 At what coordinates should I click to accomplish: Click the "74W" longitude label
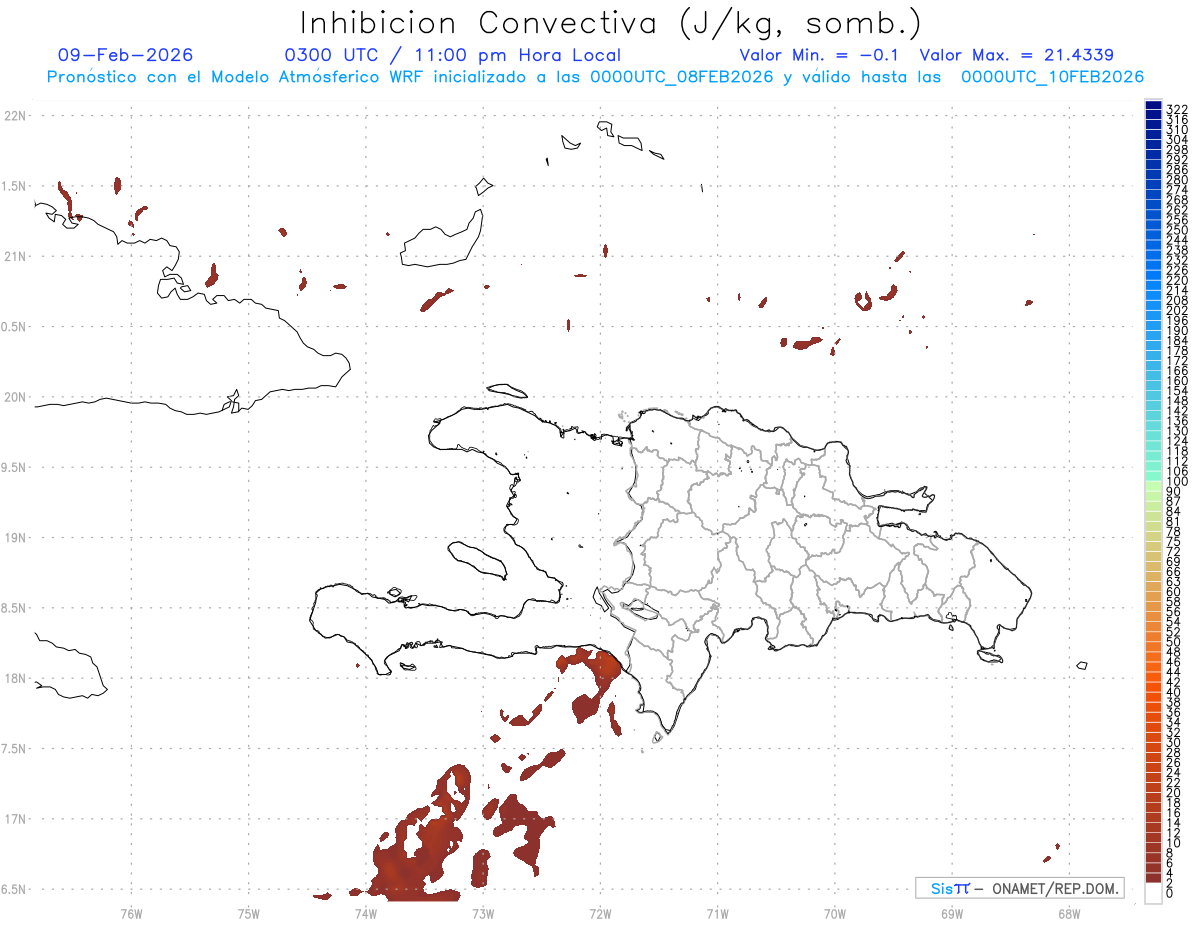pyautogui.click(x=365, y=912)
